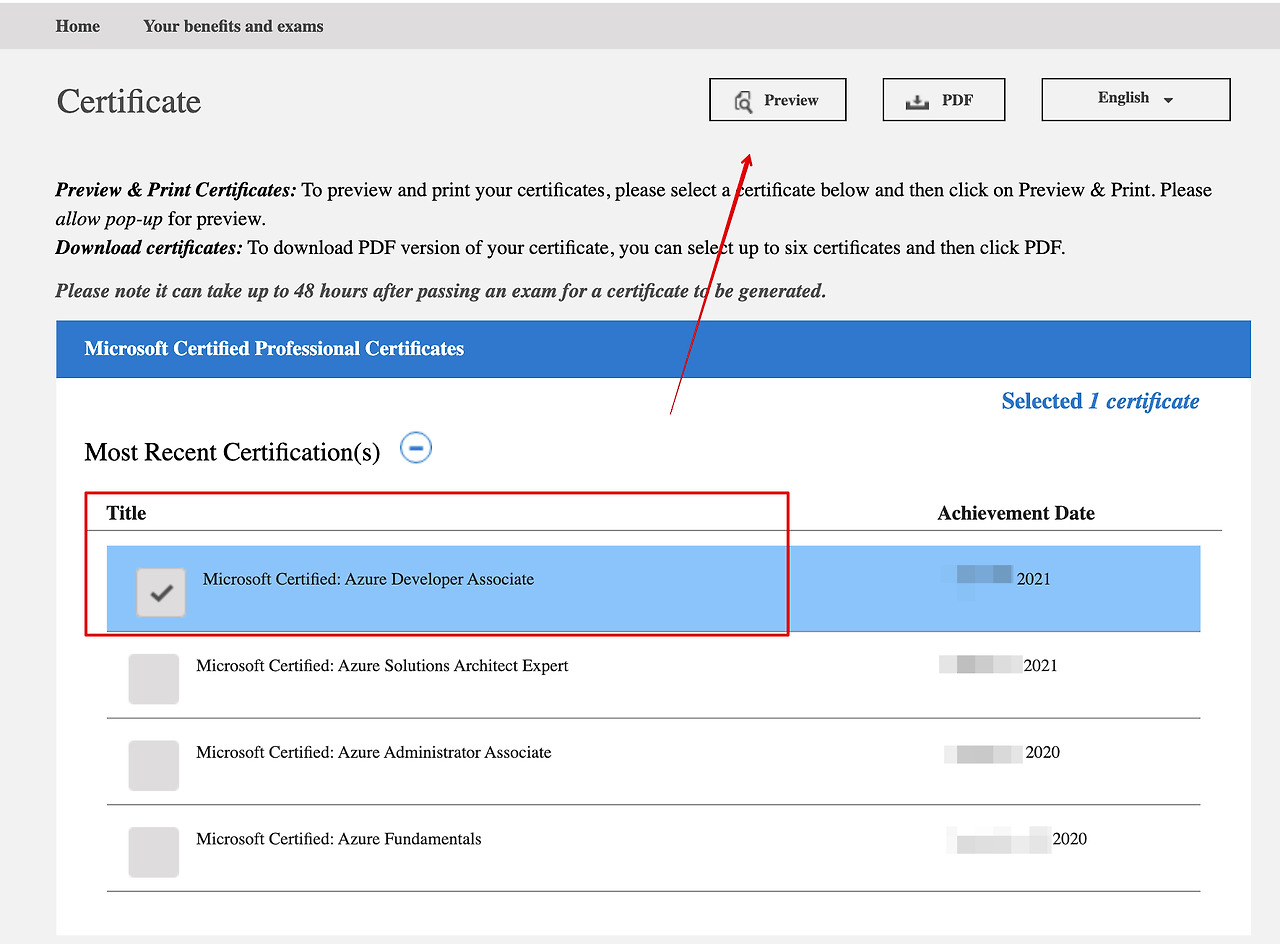Click the Download certificates instruction label
Screen dimensions: 1280x944
[149, 248]
